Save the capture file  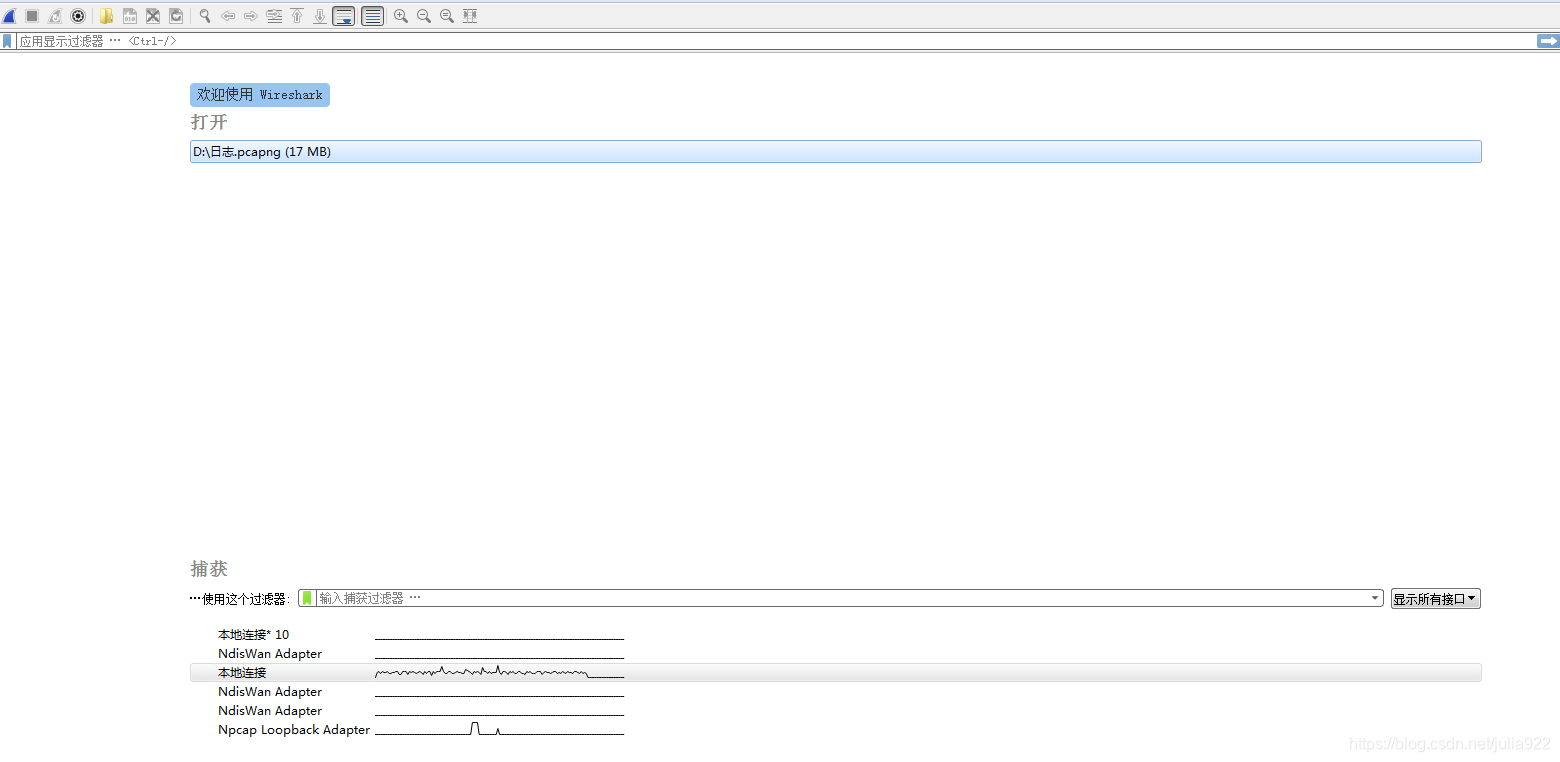point(130,16)
